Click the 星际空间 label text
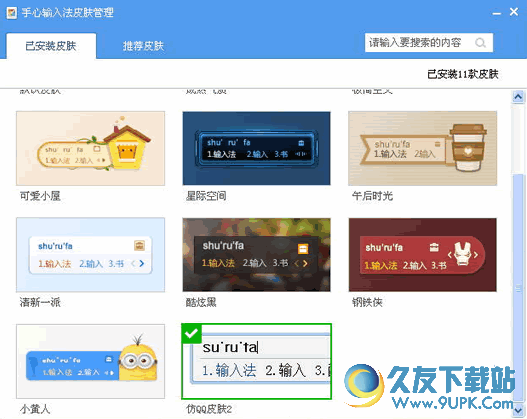Viewport: 527px width, 419px height. [x=206, y=196]
